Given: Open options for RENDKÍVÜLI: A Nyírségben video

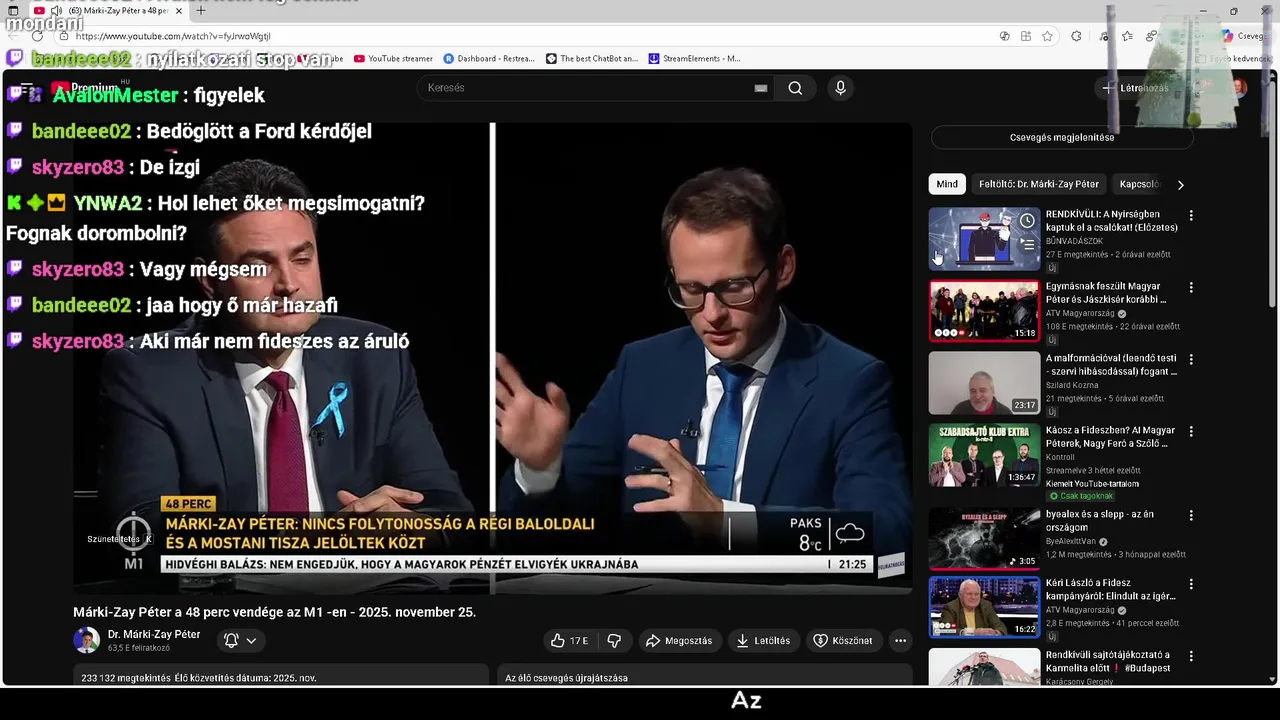Looking at the screenshot, I should click(x=1190, y=215).
